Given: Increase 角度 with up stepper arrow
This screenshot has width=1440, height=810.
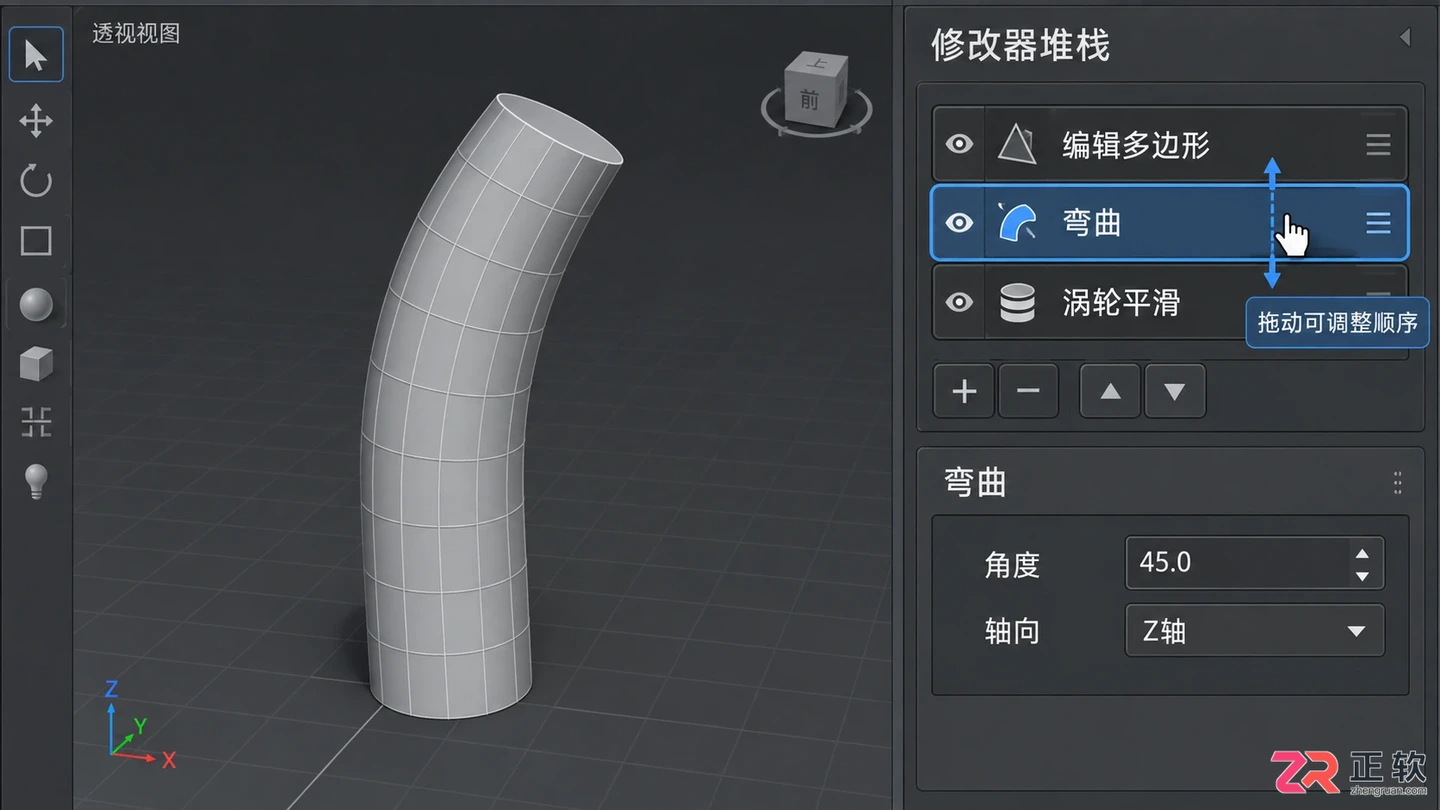Looking at the screenshot, I should point(1361,553).
